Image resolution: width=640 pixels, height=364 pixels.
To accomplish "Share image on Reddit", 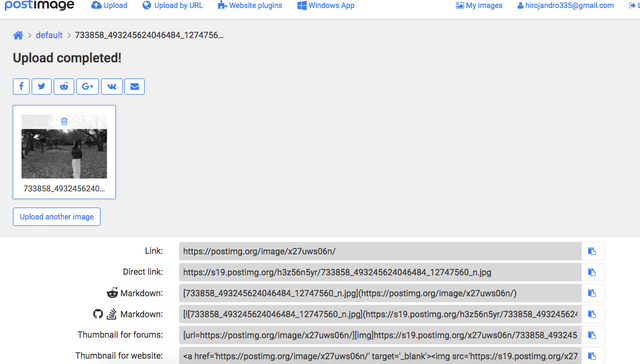I will pos(64,87).
